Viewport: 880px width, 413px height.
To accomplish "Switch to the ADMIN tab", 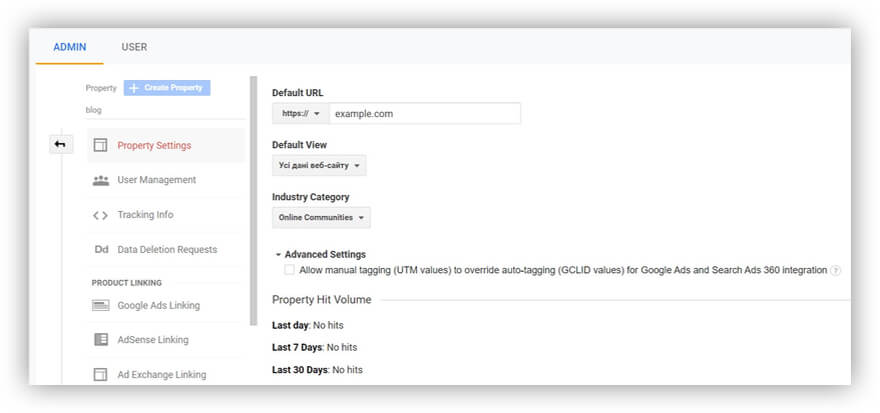I will 70,47.
